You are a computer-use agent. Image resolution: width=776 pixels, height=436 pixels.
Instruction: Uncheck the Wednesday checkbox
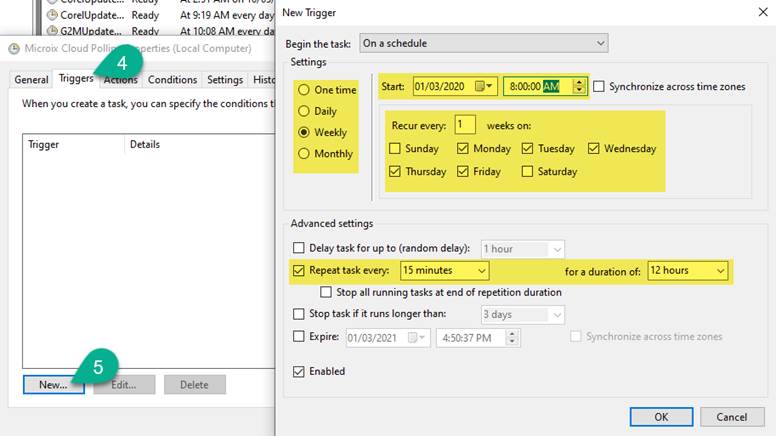click(594, 148)
